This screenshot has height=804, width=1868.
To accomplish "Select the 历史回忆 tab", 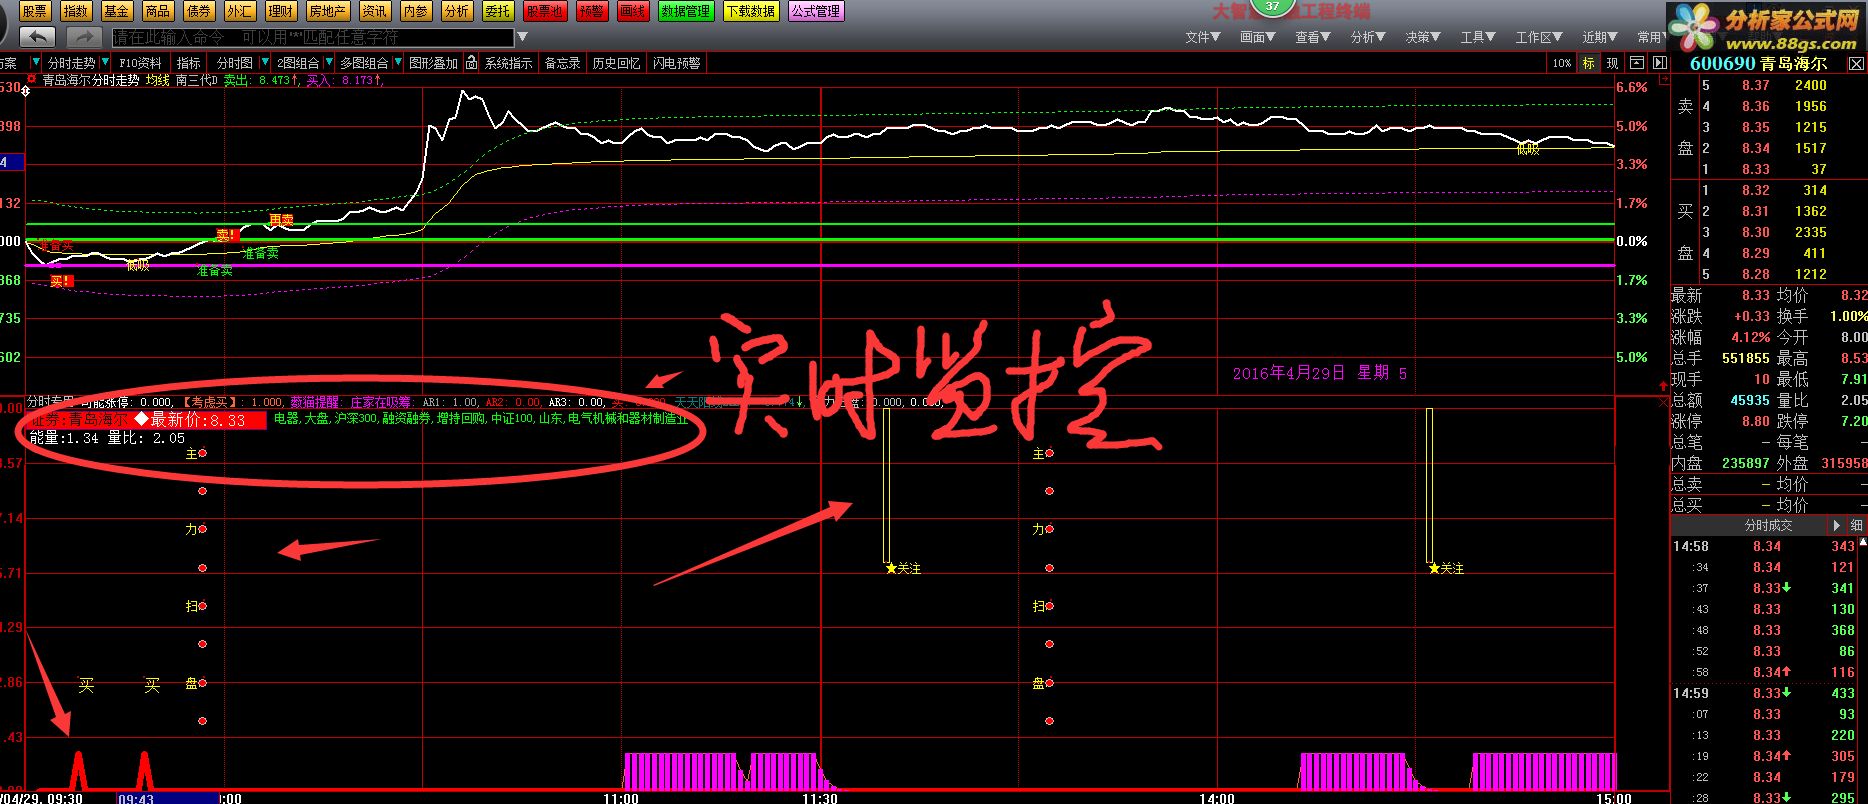I will 616,63.
